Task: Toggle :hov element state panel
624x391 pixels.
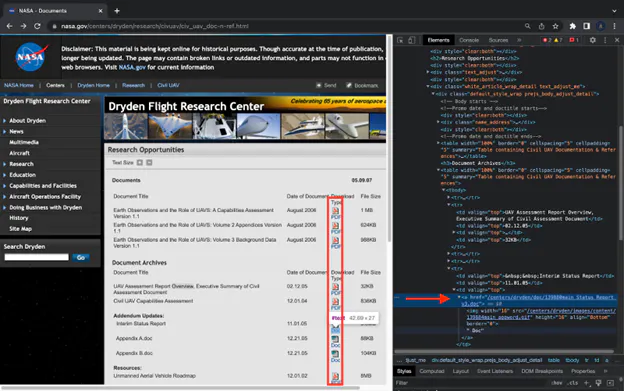Action: 557,383
